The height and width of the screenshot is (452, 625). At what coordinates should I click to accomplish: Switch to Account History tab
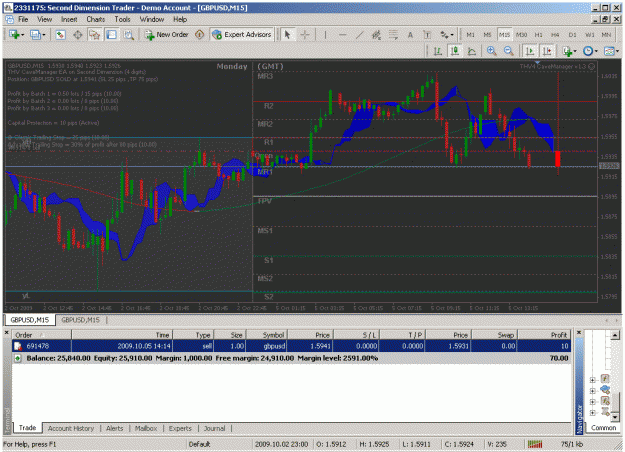(71, 428)
